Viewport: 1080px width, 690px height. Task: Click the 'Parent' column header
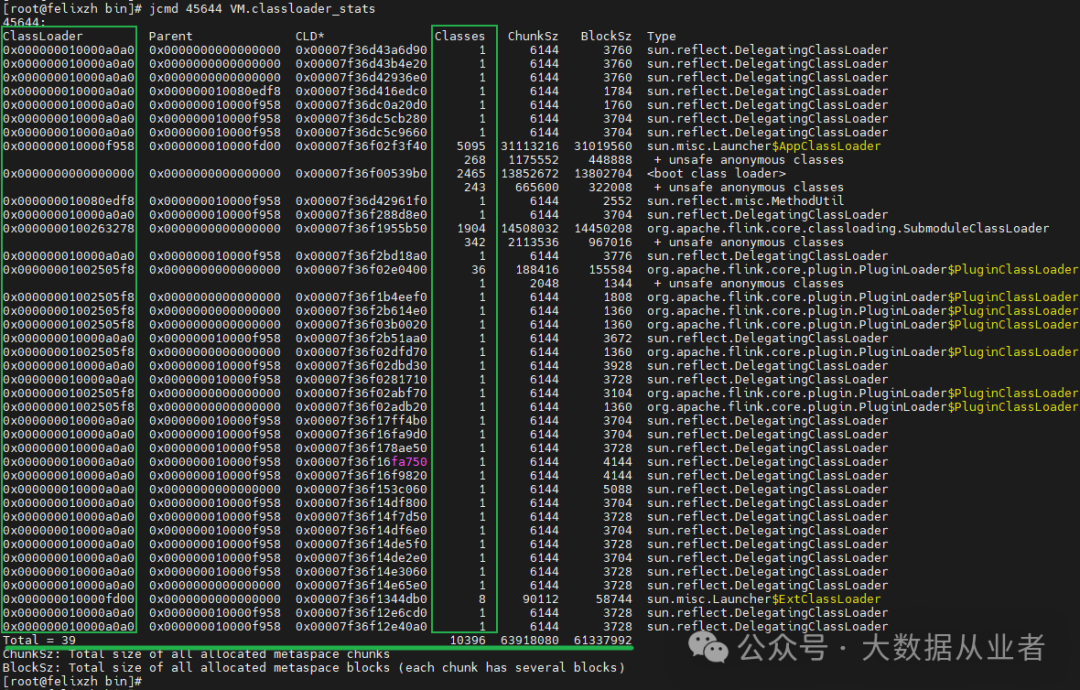[x=171, y=36]
